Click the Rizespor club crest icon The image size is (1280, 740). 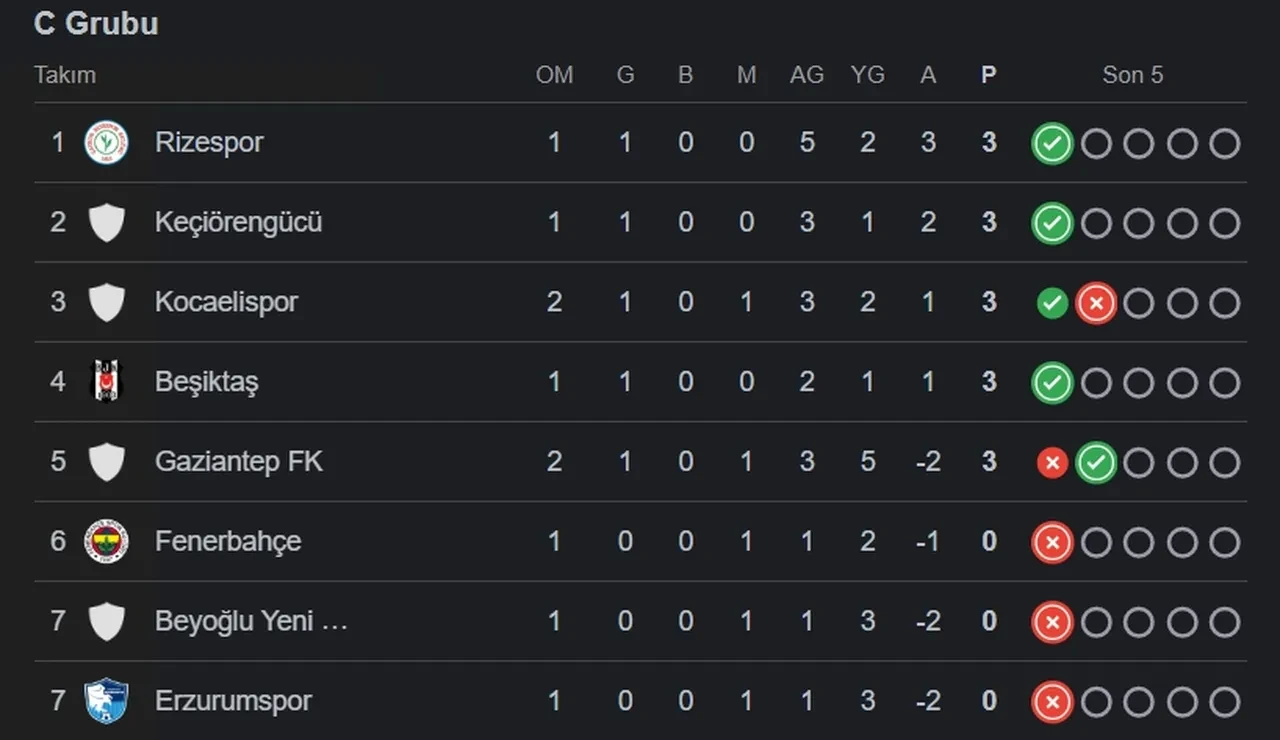pos(106,142)
